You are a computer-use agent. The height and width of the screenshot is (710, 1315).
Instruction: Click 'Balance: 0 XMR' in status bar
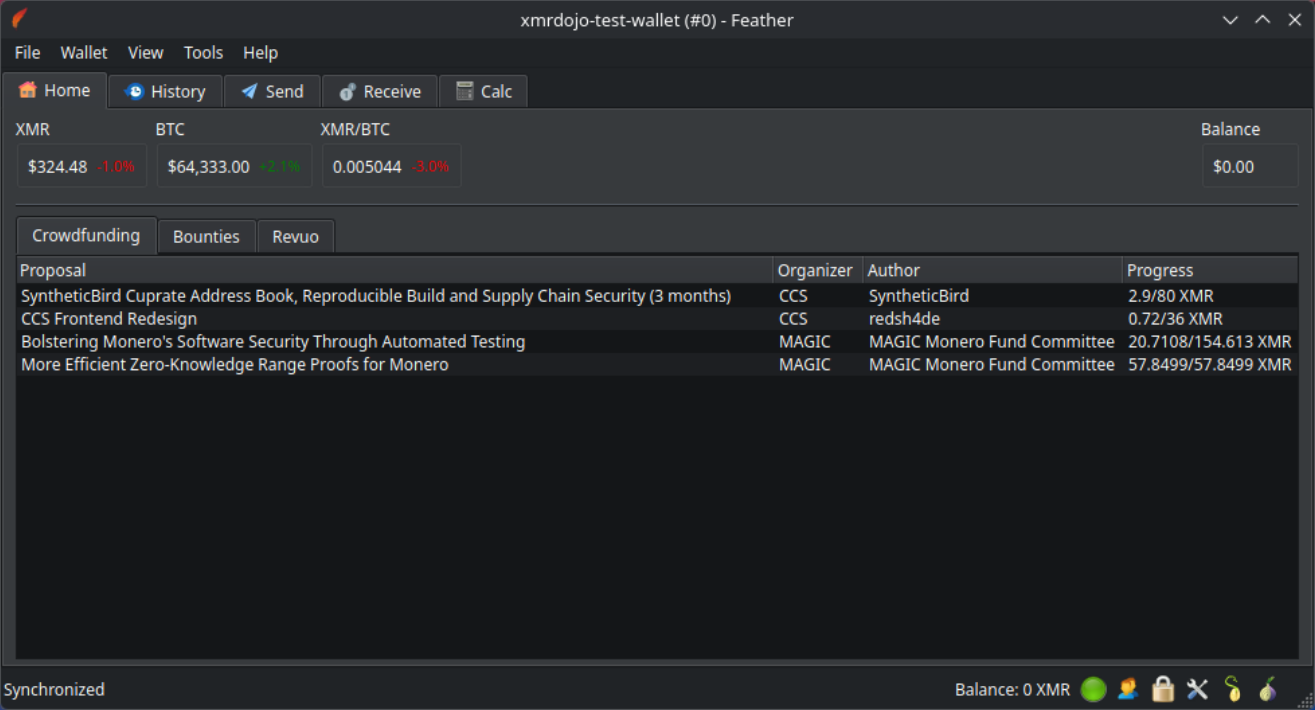(x=1012, y=690)
